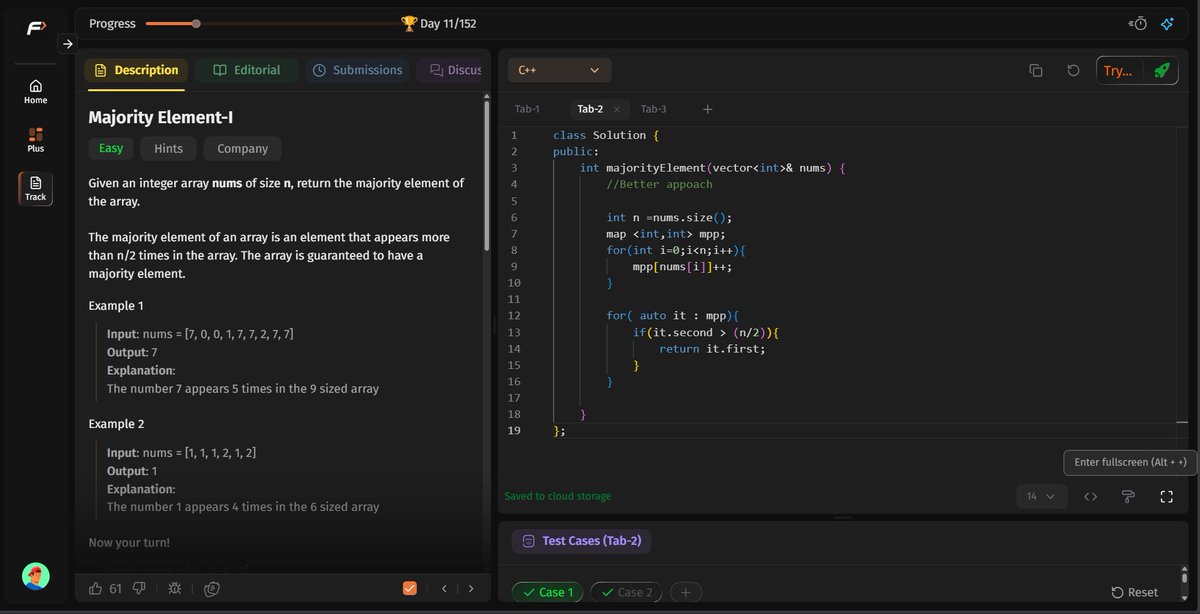
Task: Select test Case 1
Action: point(547,592)
